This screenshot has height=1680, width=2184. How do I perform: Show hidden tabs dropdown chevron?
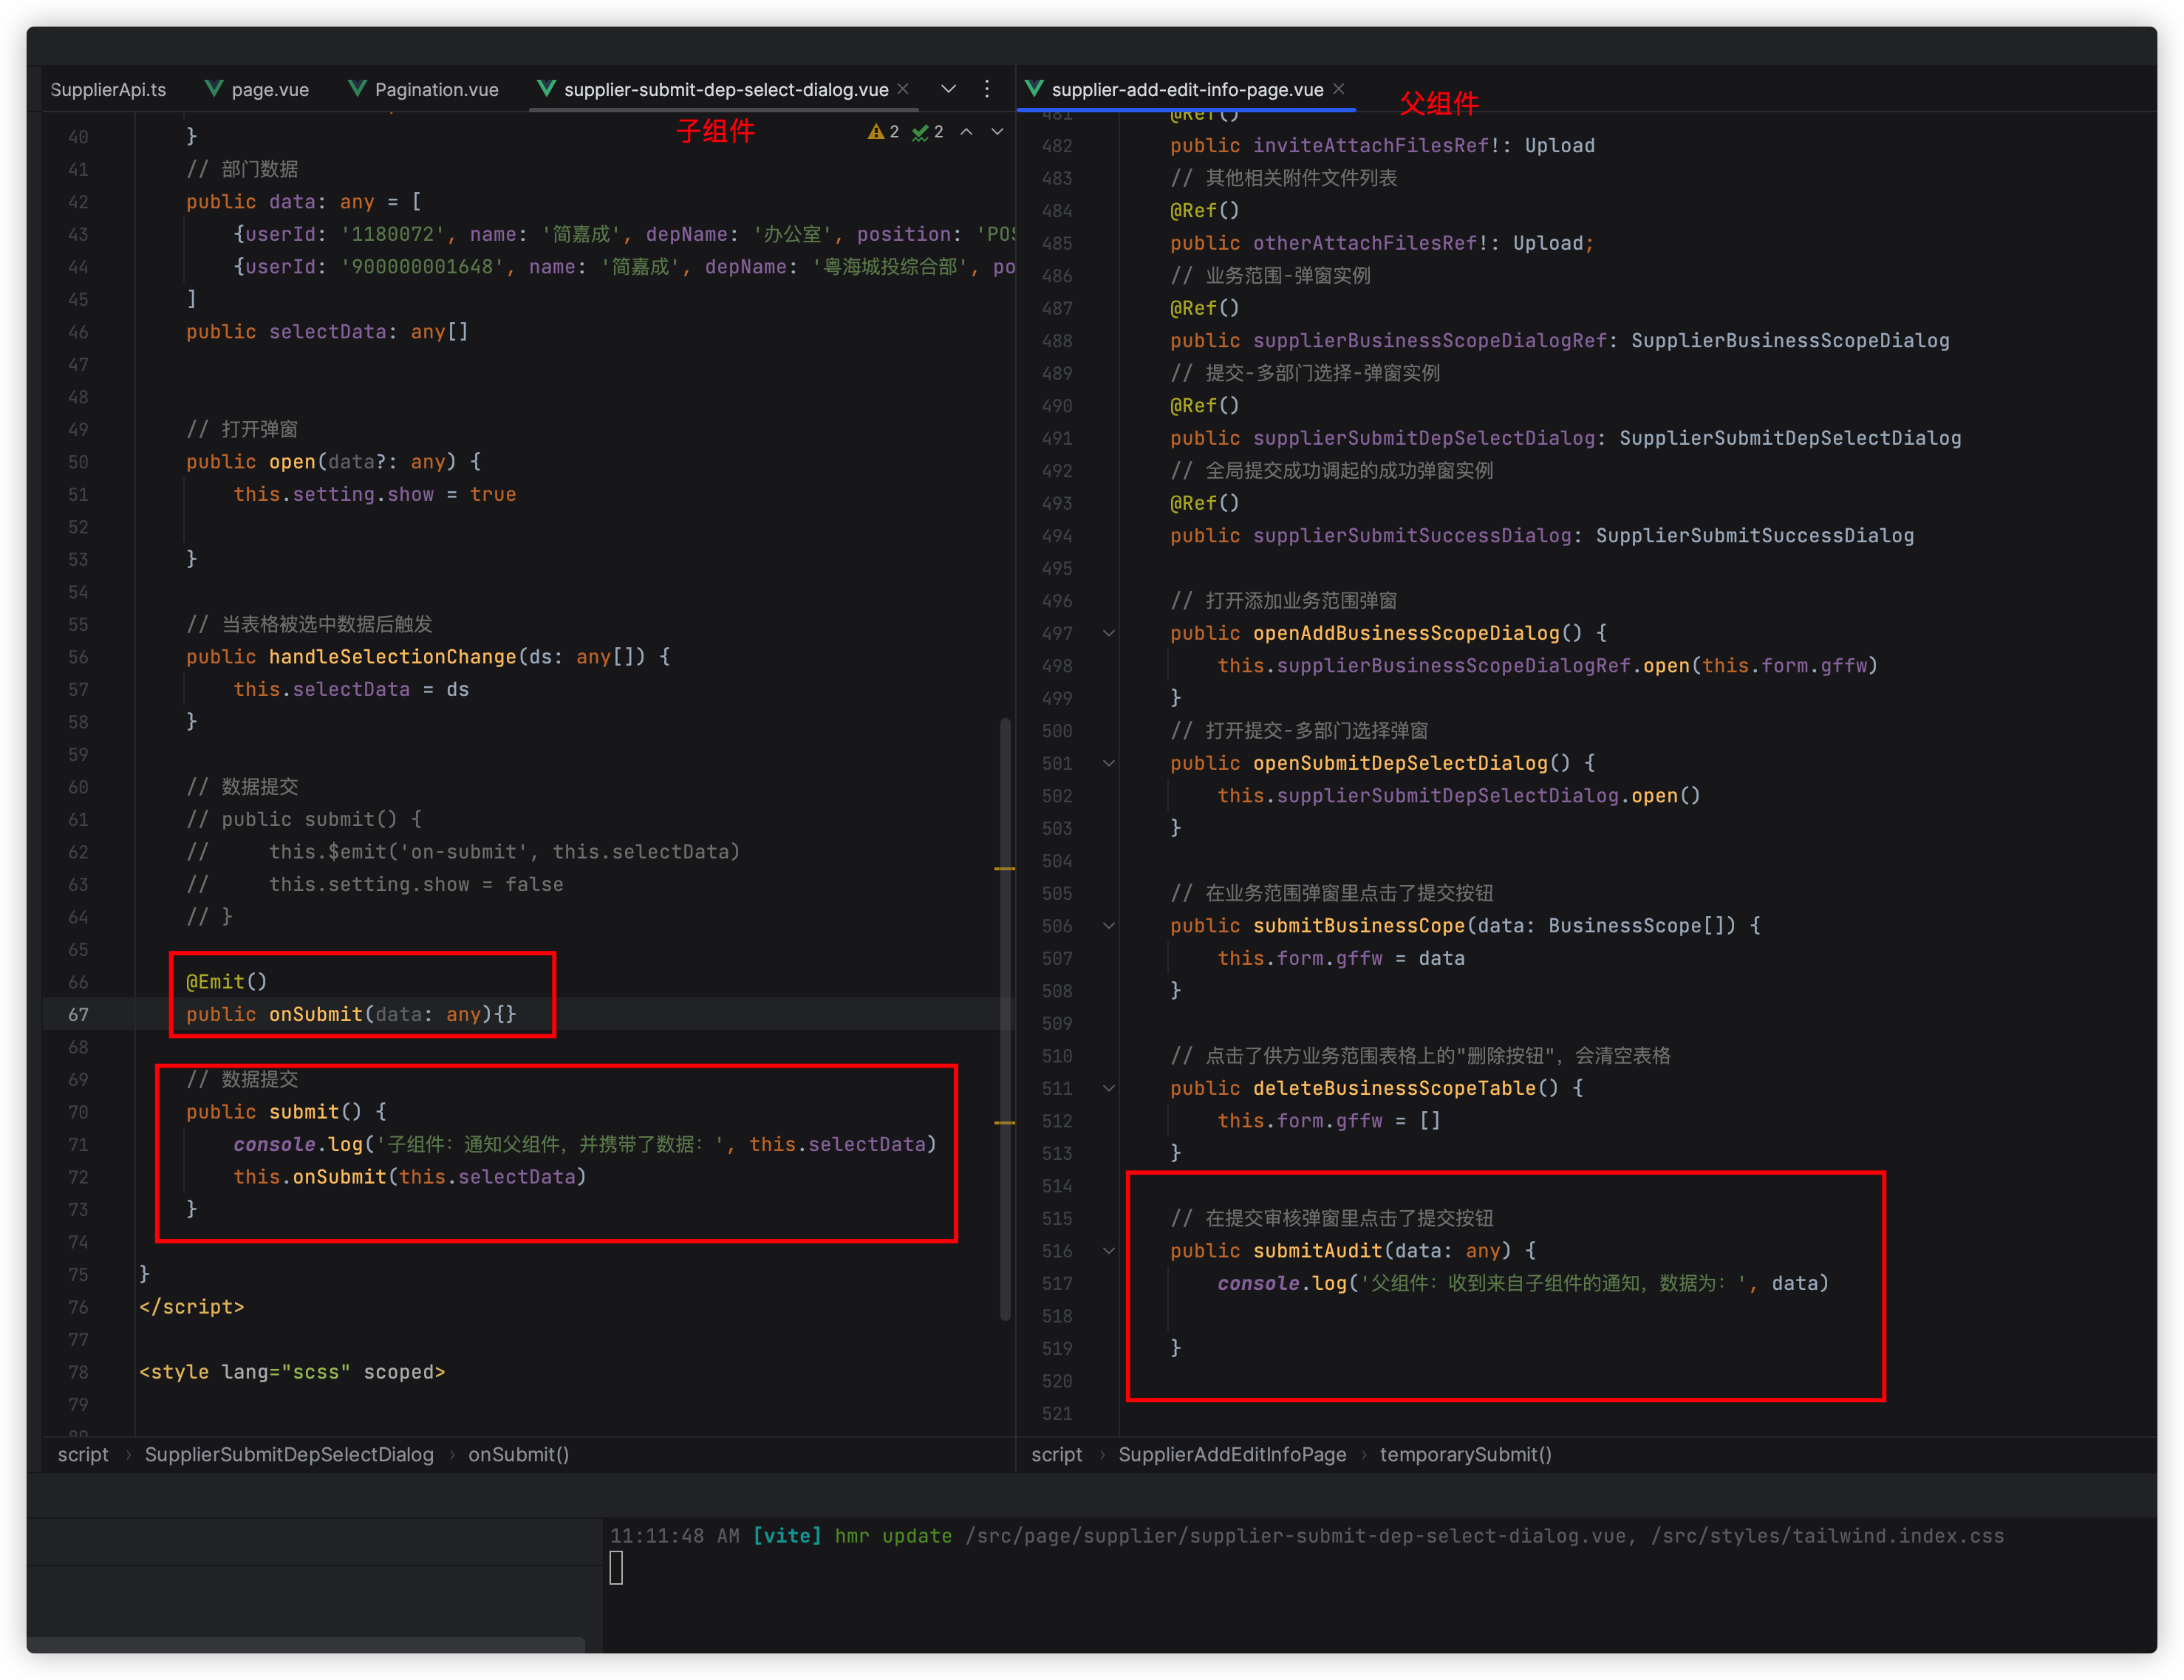tap(948, 89)
